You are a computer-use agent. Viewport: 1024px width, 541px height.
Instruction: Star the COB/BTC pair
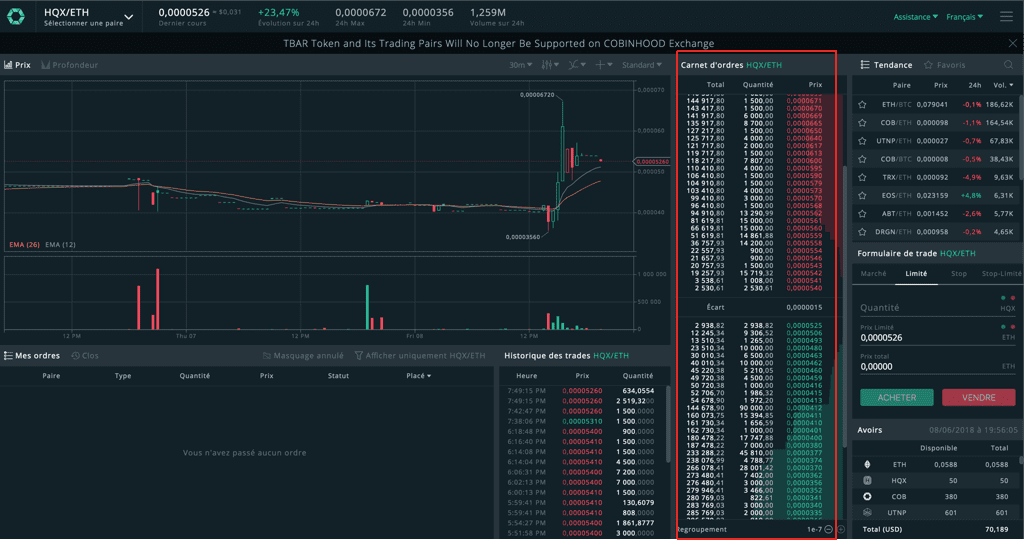click(x=862, y=159)
